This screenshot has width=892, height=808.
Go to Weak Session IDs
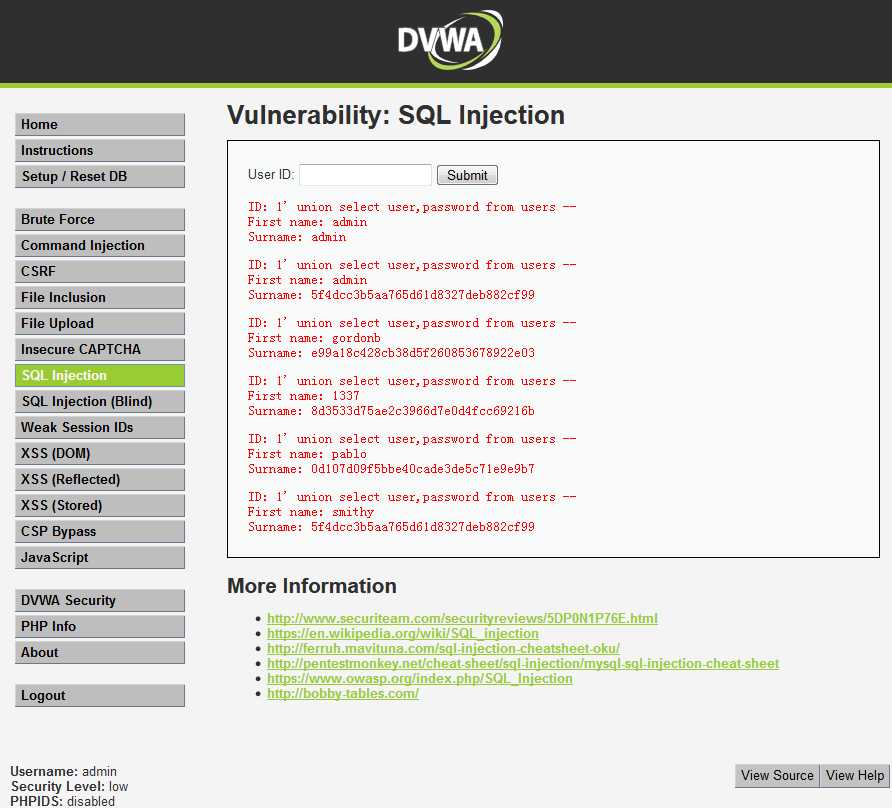(x=100, y=427)
